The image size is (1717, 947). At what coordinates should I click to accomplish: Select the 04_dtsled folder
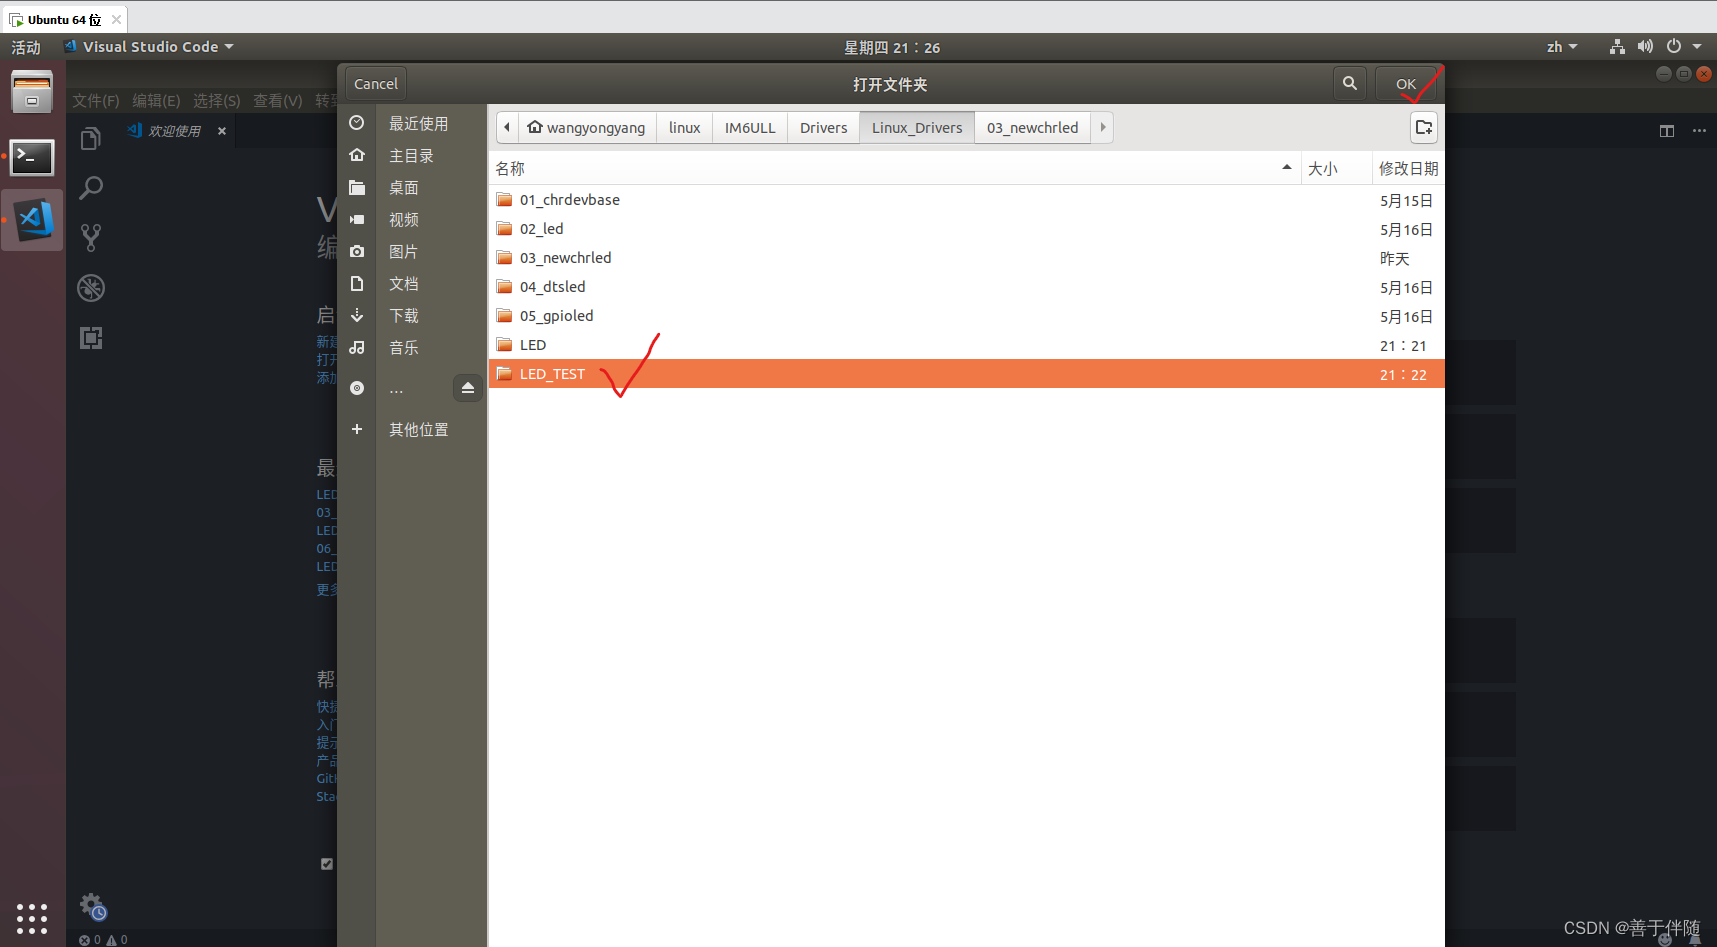coord(966,287)
